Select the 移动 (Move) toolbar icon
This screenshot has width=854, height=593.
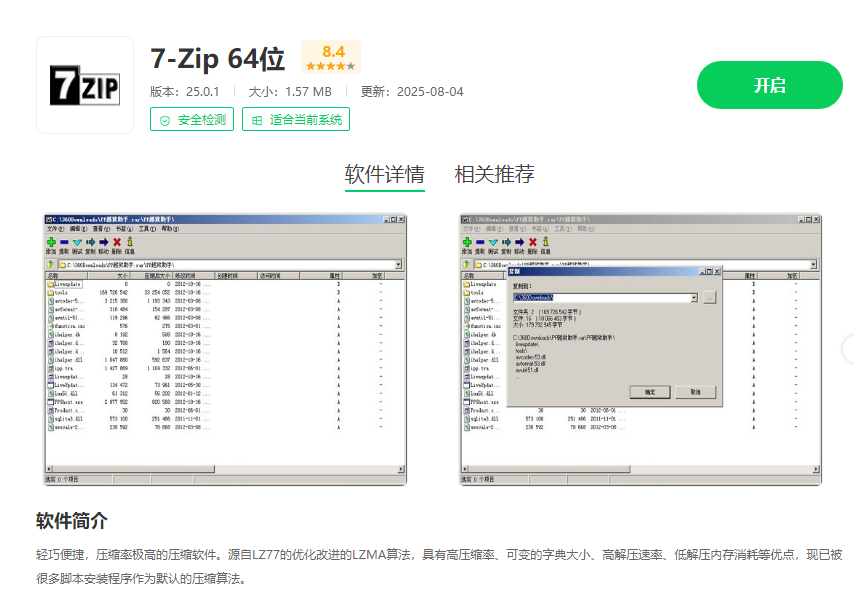pos(104,242)
